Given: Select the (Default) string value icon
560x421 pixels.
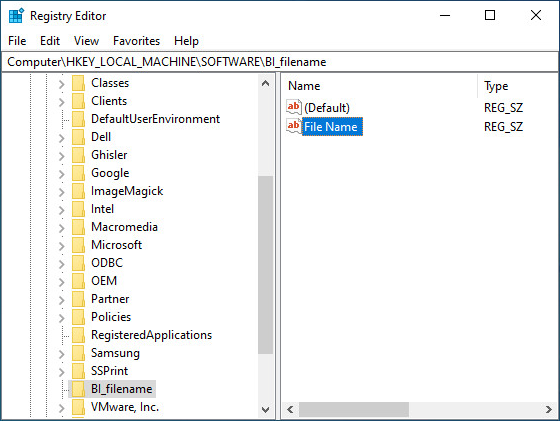Looking at the screenshot, I should [294, 107].
